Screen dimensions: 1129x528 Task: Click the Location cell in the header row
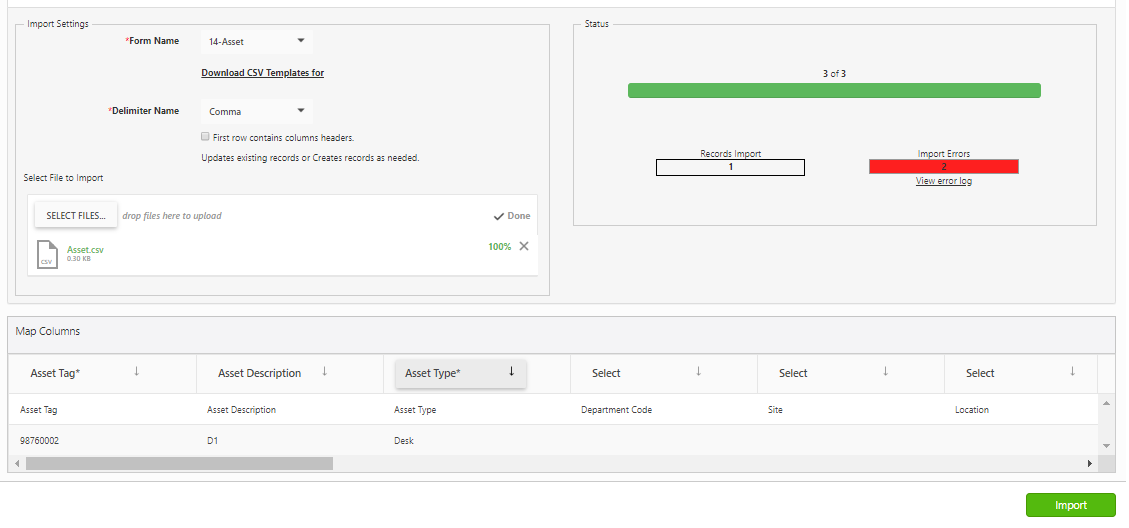[1020, 409]
